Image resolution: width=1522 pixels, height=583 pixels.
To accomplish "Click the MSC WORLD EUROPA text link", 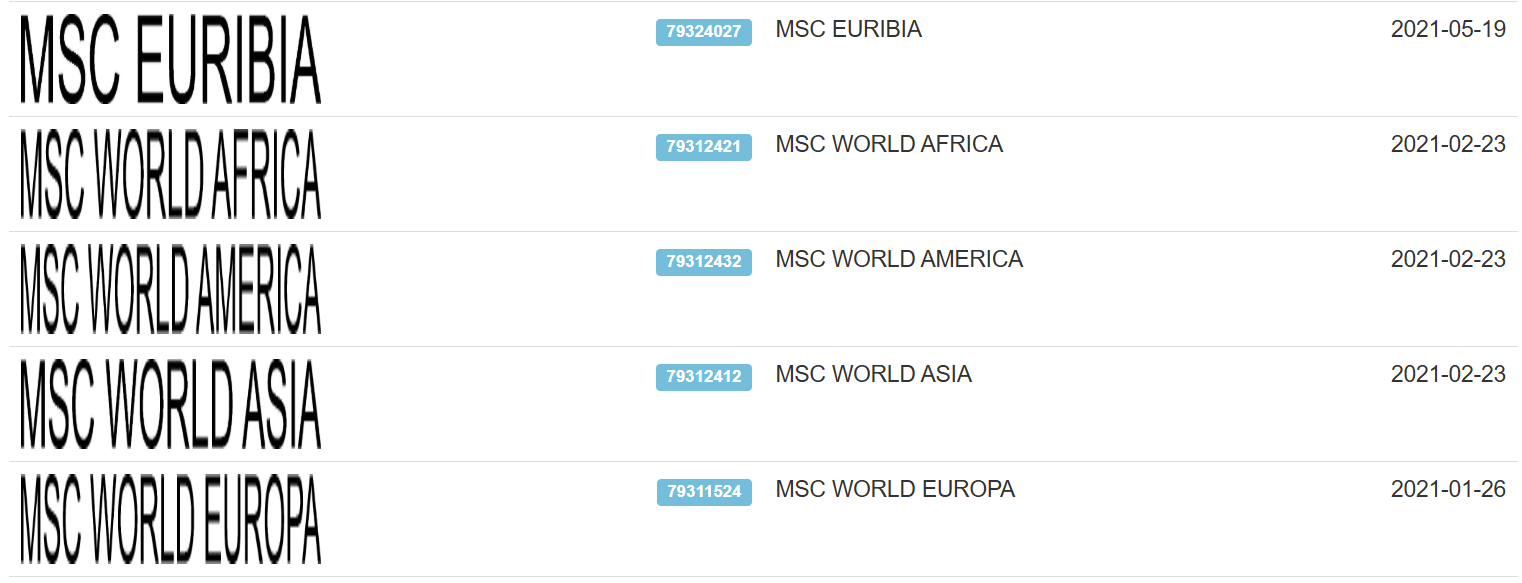I will coord(895,490).
